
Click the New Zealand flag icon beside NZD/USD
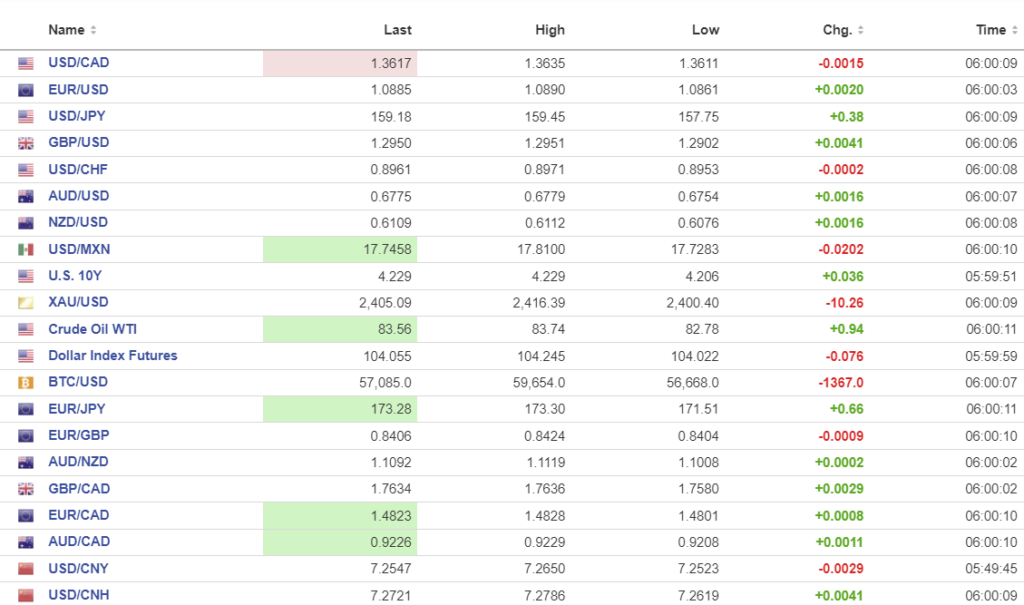pos(26,222)
